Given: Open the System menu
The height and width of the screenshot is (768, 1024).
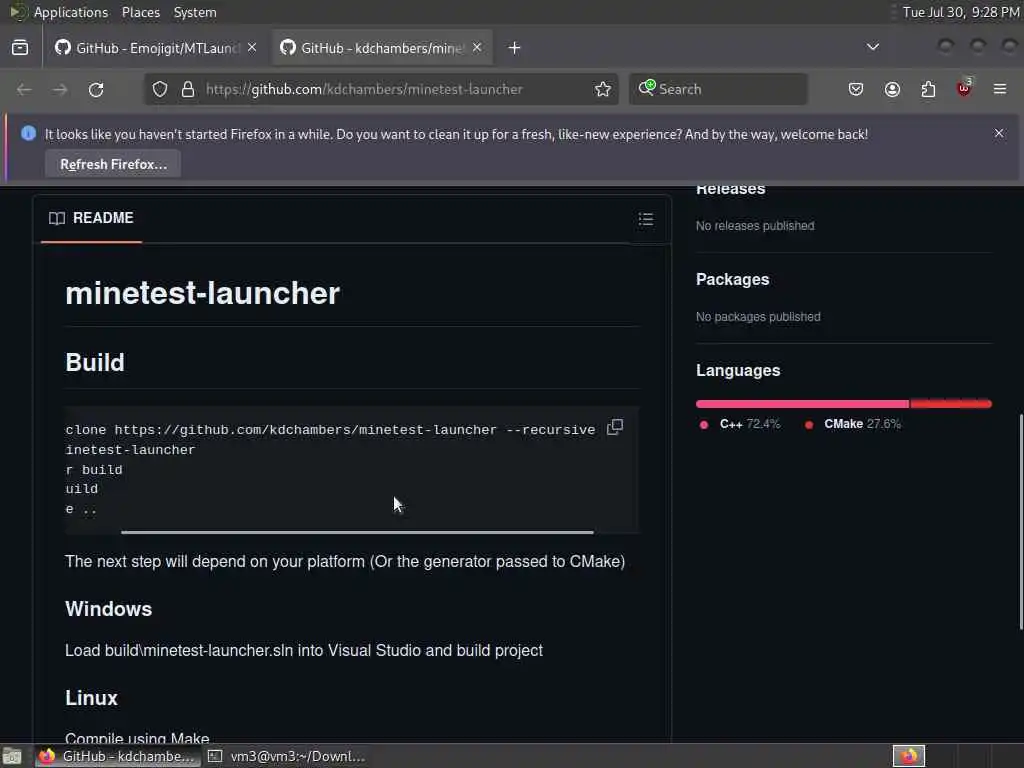Looking at the screenshot, I should pos(195,12).
